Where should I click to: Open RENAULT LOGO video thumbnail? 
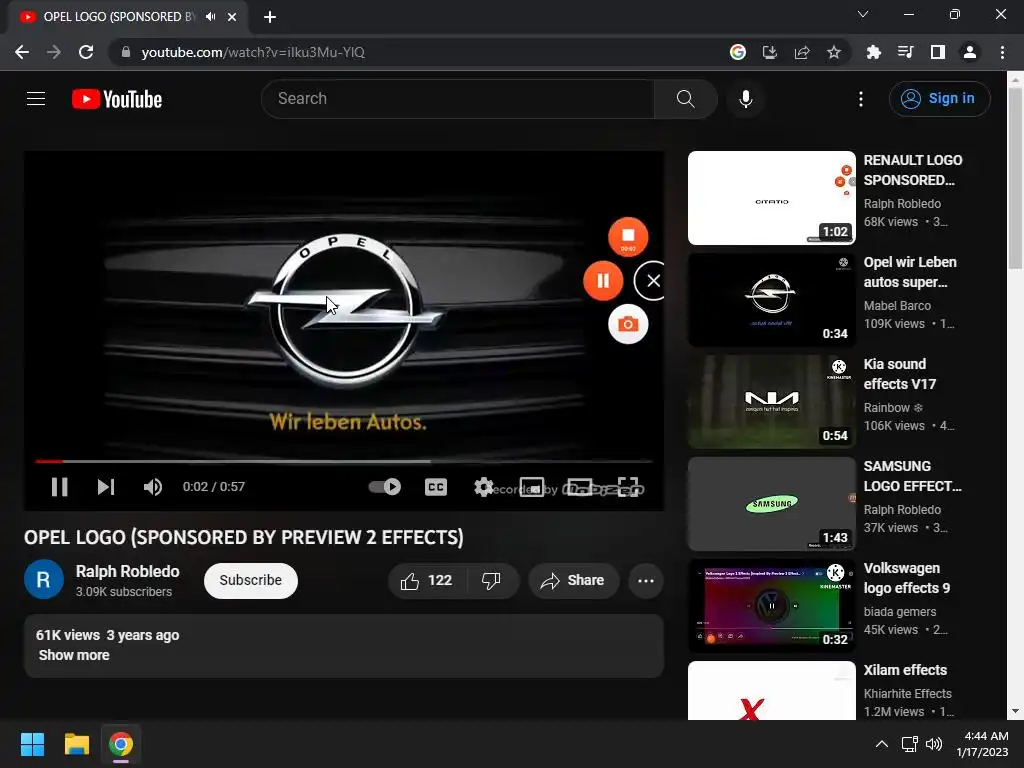click(771, 198)
